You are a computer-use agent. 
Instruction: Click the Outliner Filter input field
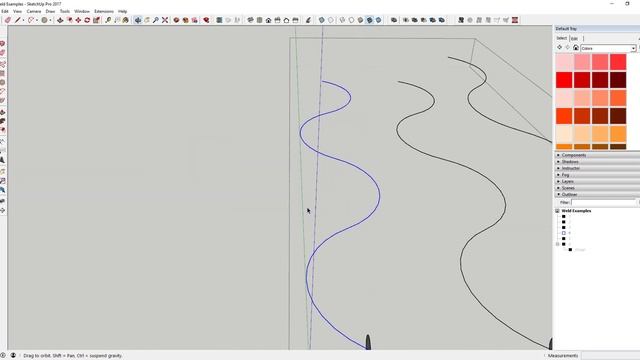[603, 202]
